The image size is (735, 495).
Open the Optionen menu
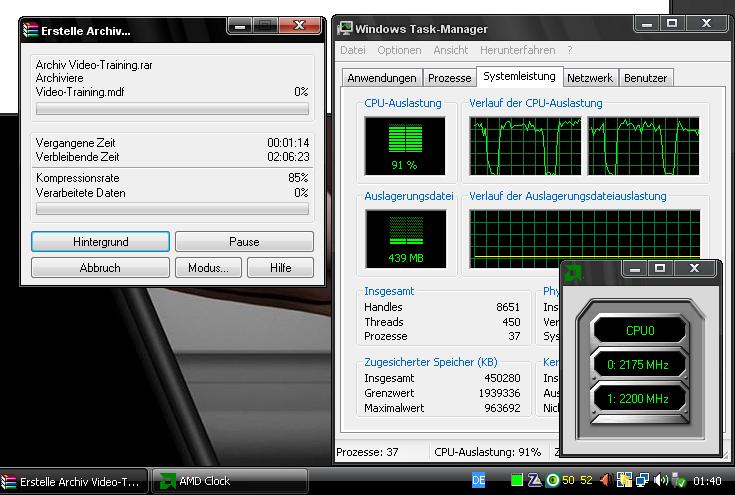(399, 50)
